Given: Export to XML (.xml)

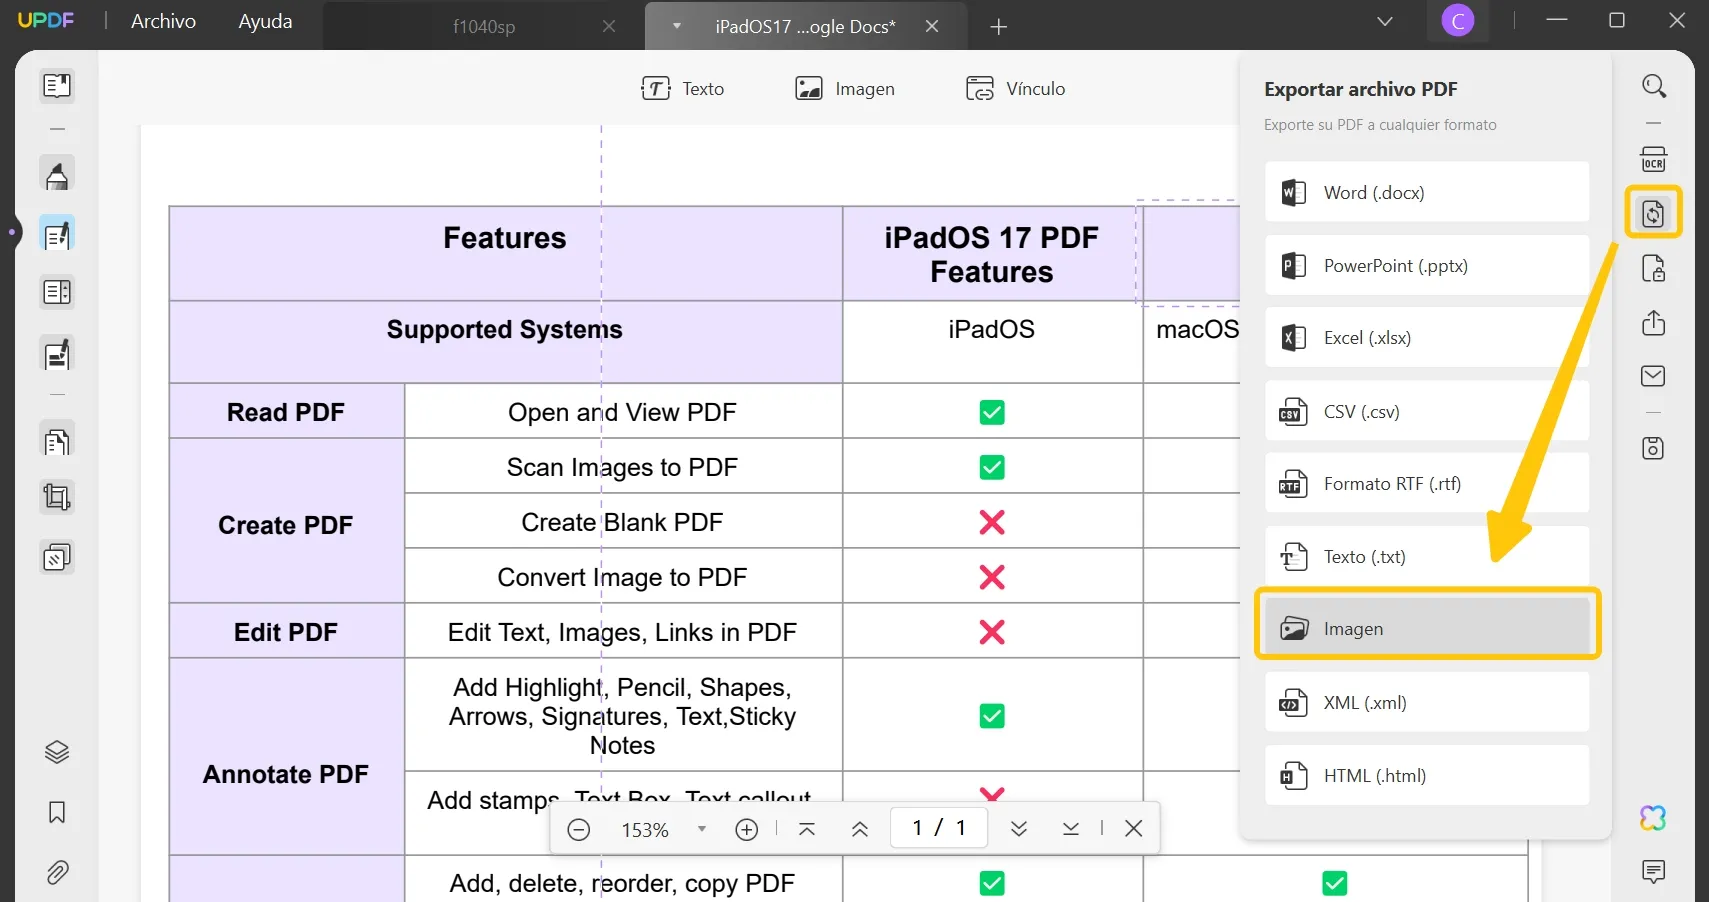Looking at the screenshot, I should (1427, 702).
